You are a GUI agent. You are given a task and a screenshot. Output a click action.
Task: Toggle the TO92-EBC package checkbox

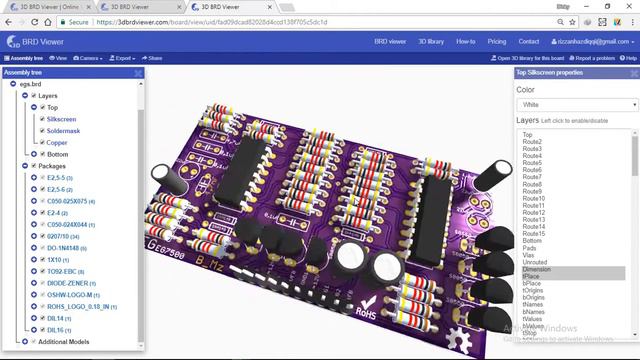click(42, 271)
